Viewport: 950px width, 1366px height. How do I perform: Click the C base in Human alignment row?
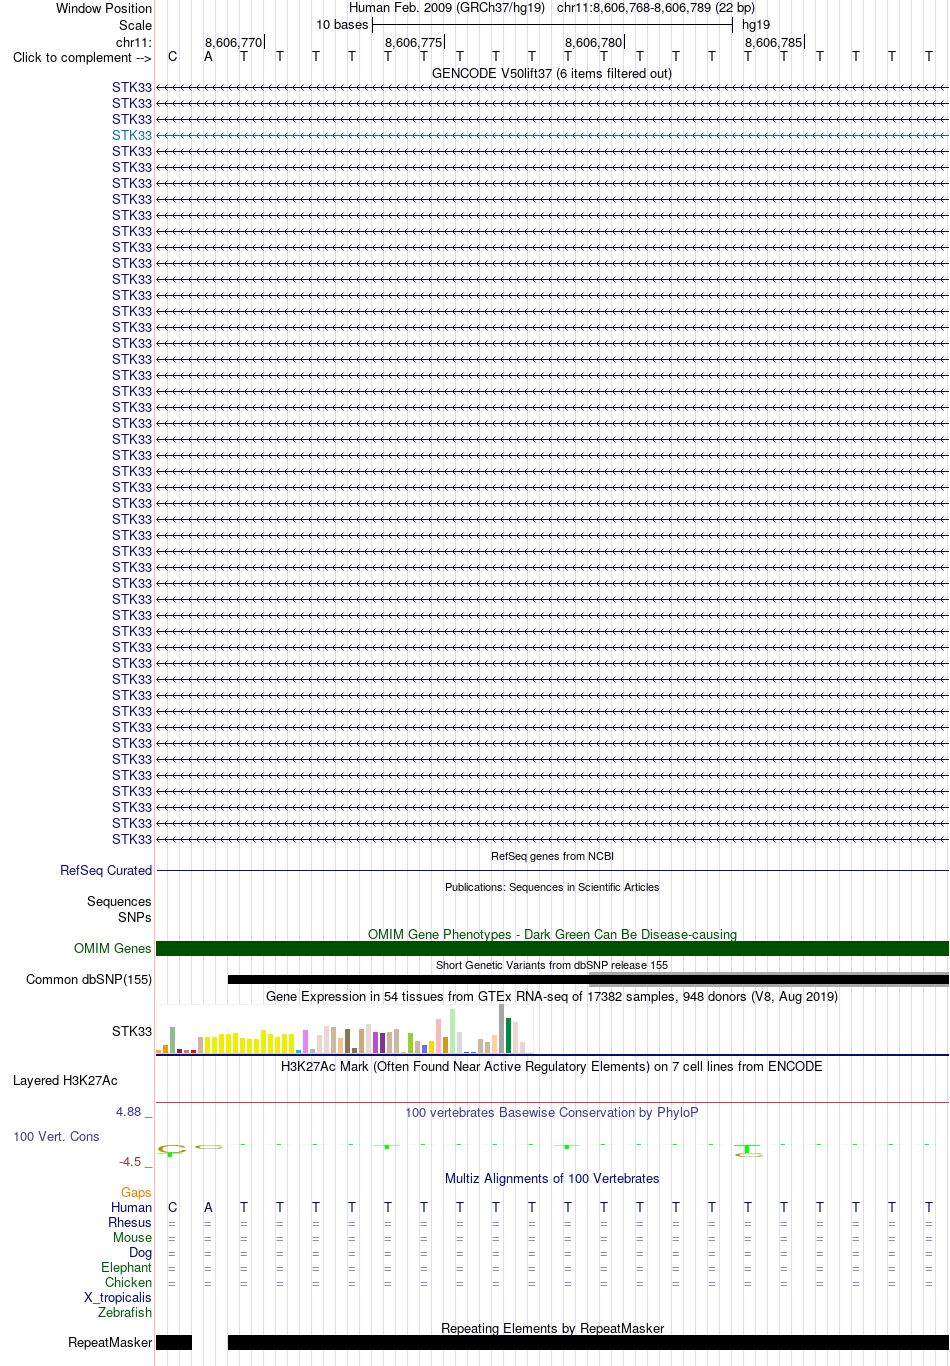172,1207
